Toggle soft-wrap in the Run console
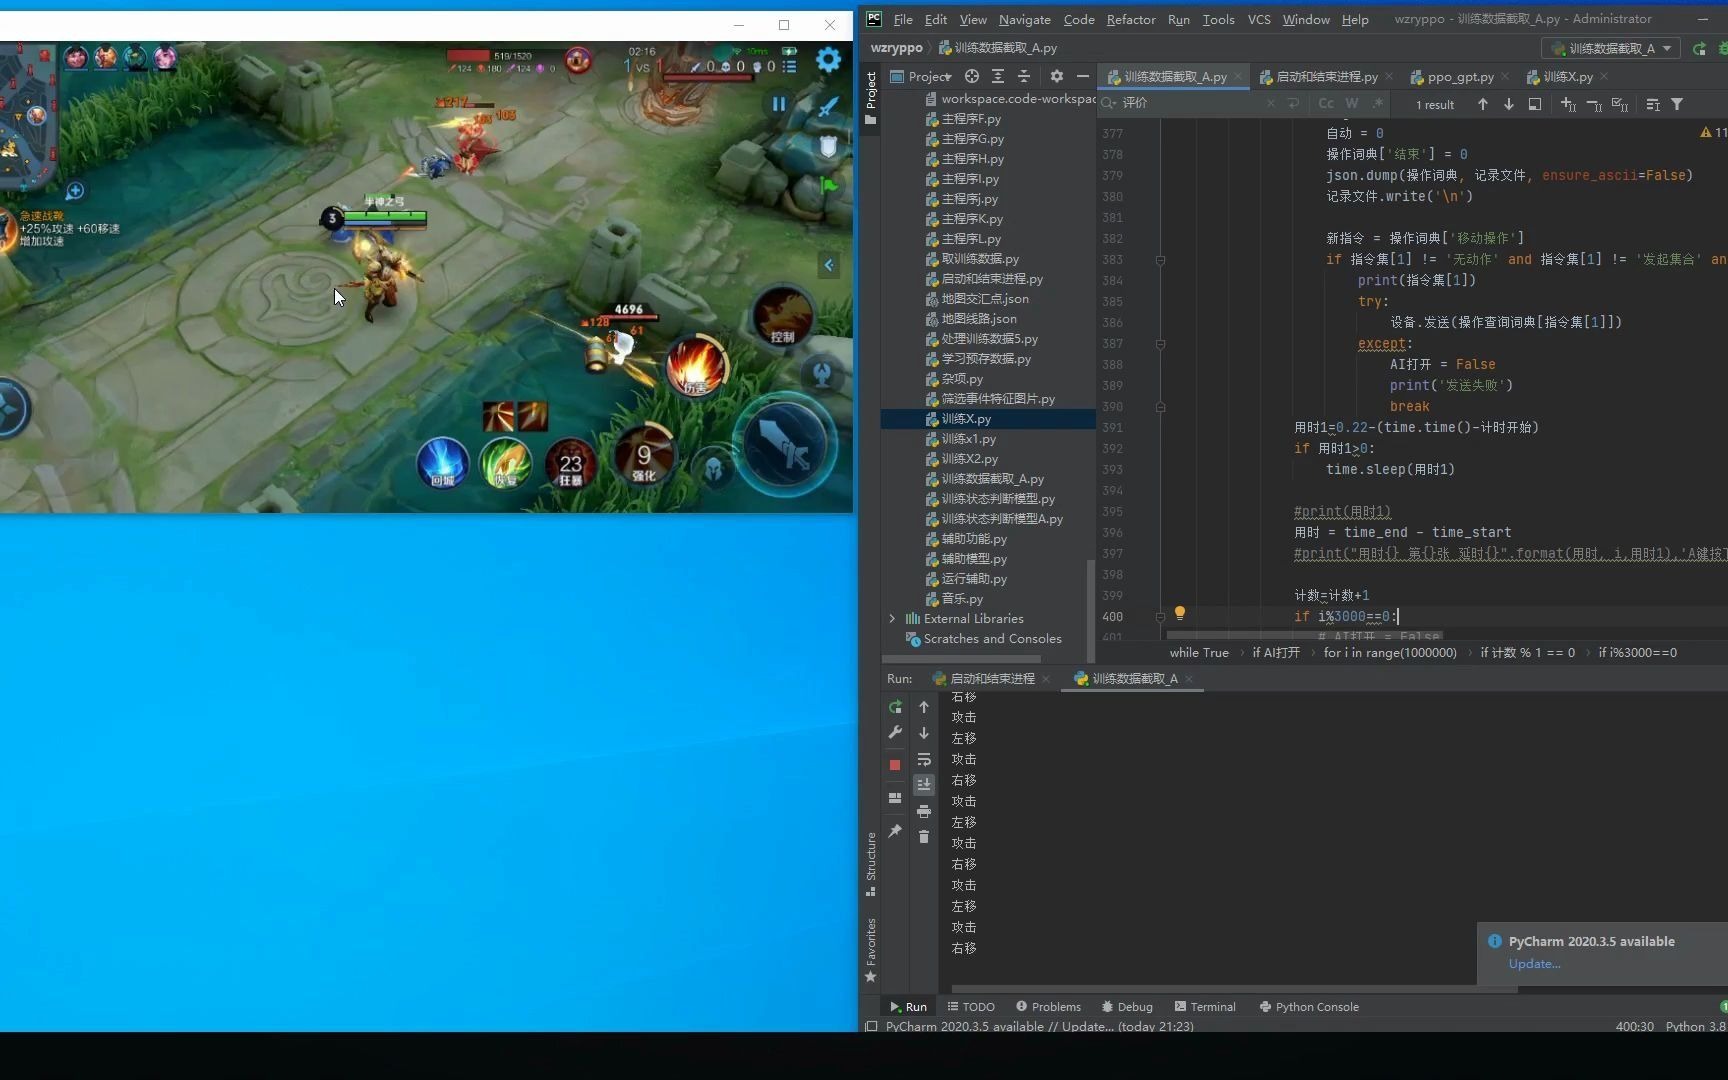 924,759
